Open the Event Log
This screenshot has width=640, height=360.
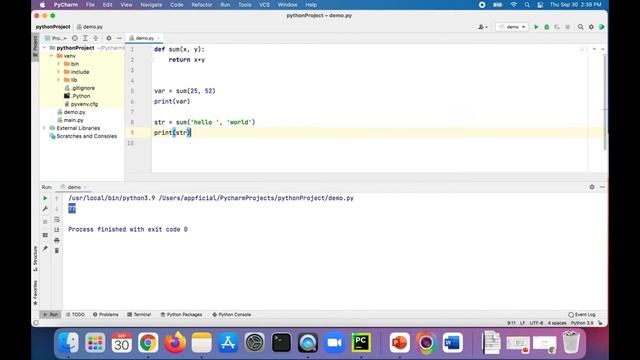click(582, 315)
